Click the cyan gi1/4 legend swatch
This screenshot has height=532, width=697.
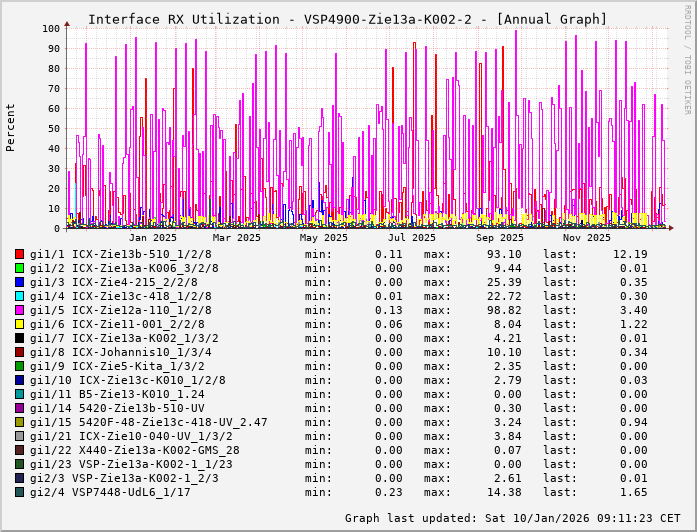[19, 296]
